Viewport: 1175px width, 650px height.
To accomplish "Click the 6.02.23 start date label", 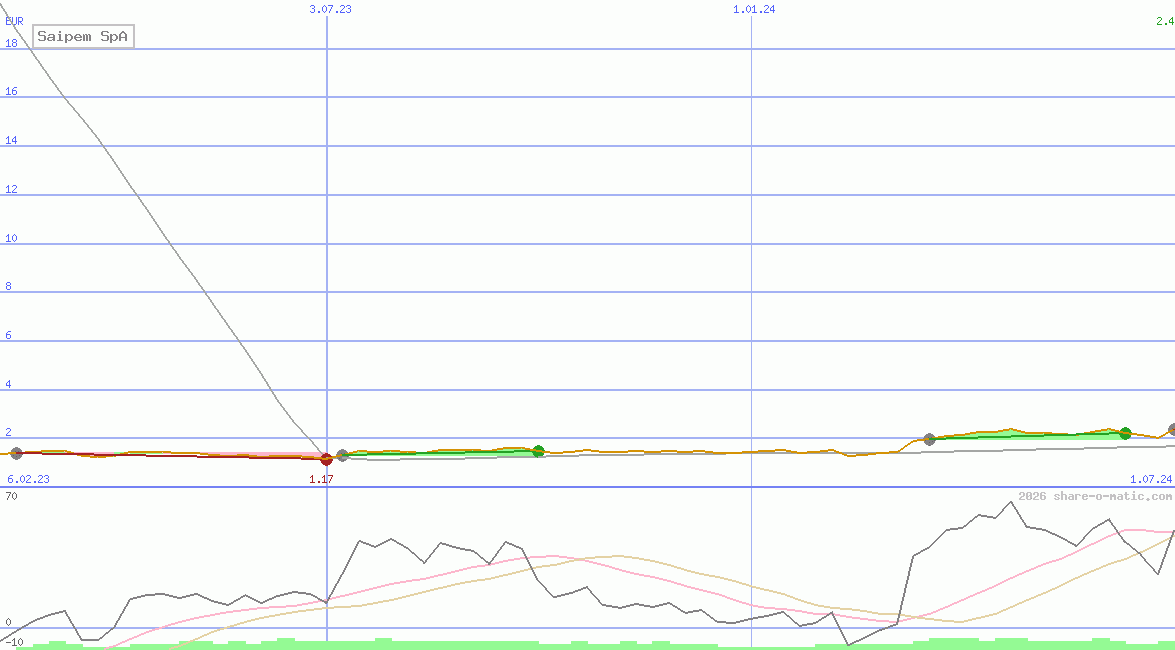I will (28, 480).
